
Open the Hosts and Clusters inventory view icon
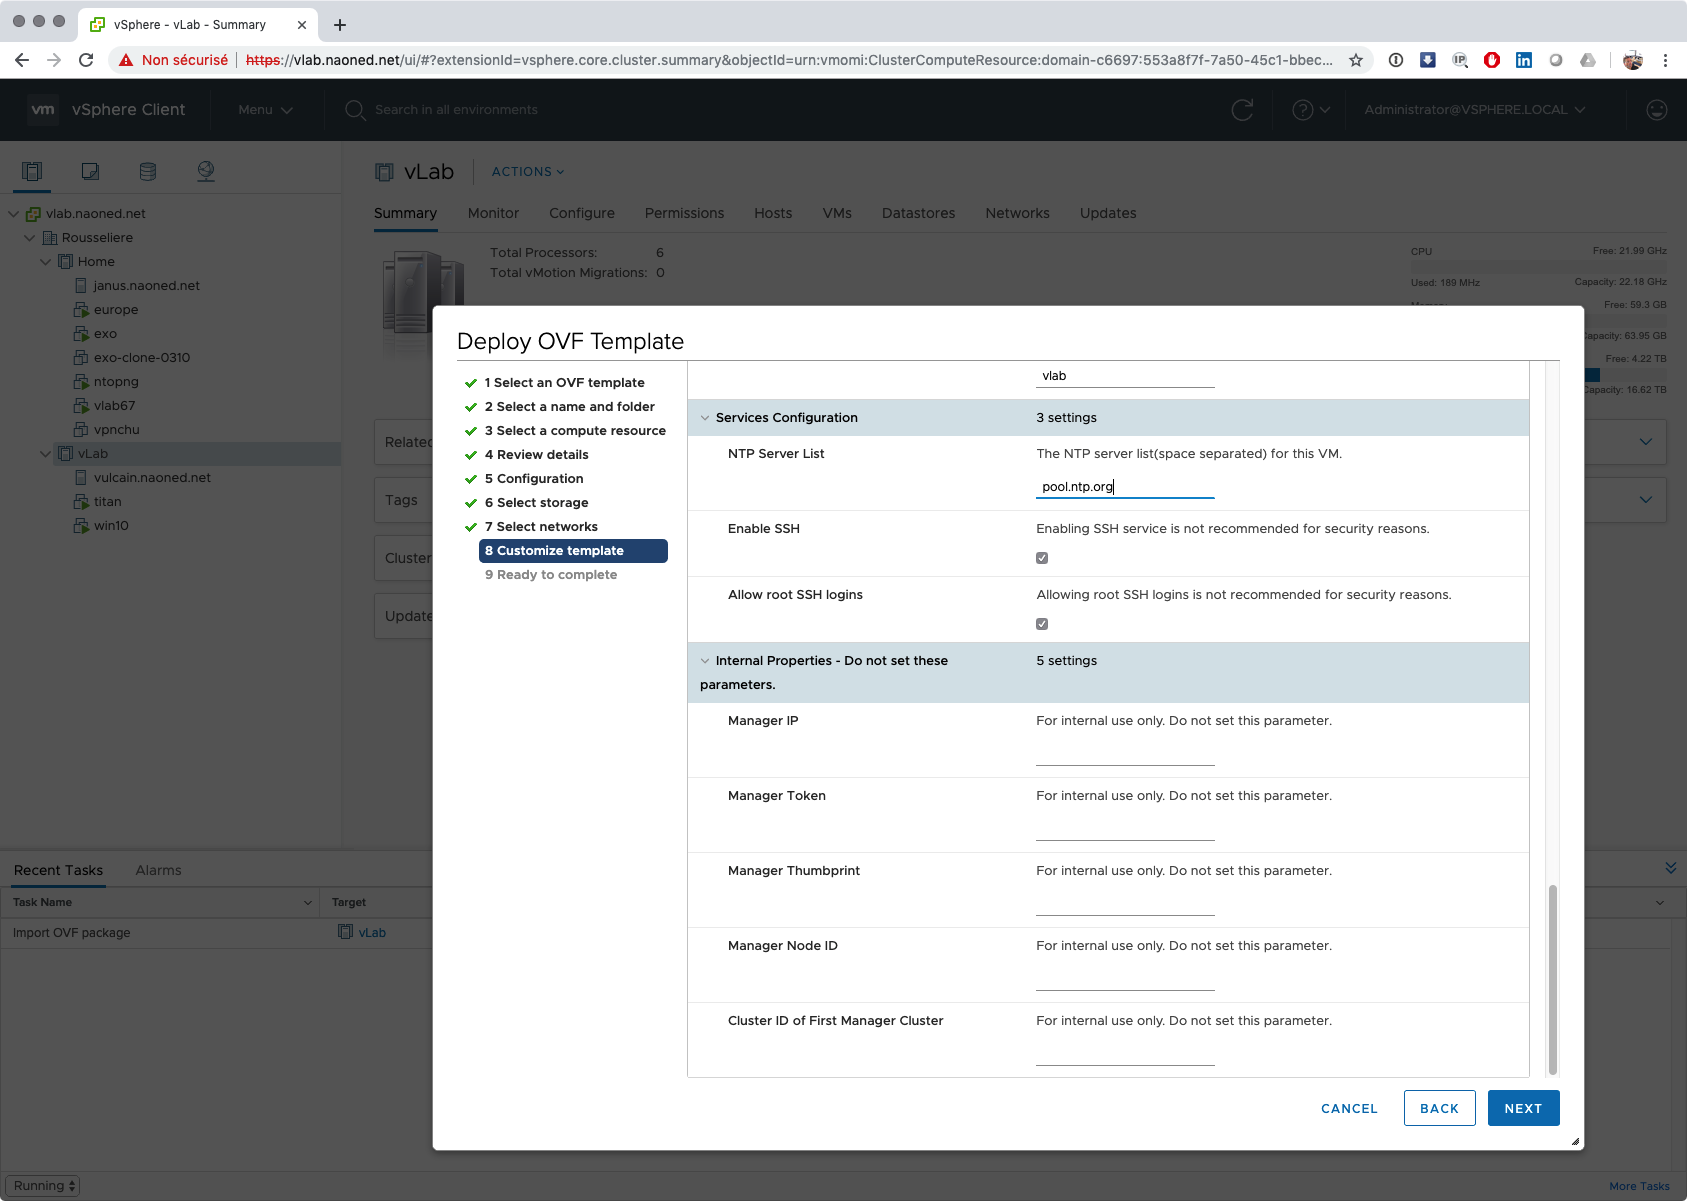(32, 171)
